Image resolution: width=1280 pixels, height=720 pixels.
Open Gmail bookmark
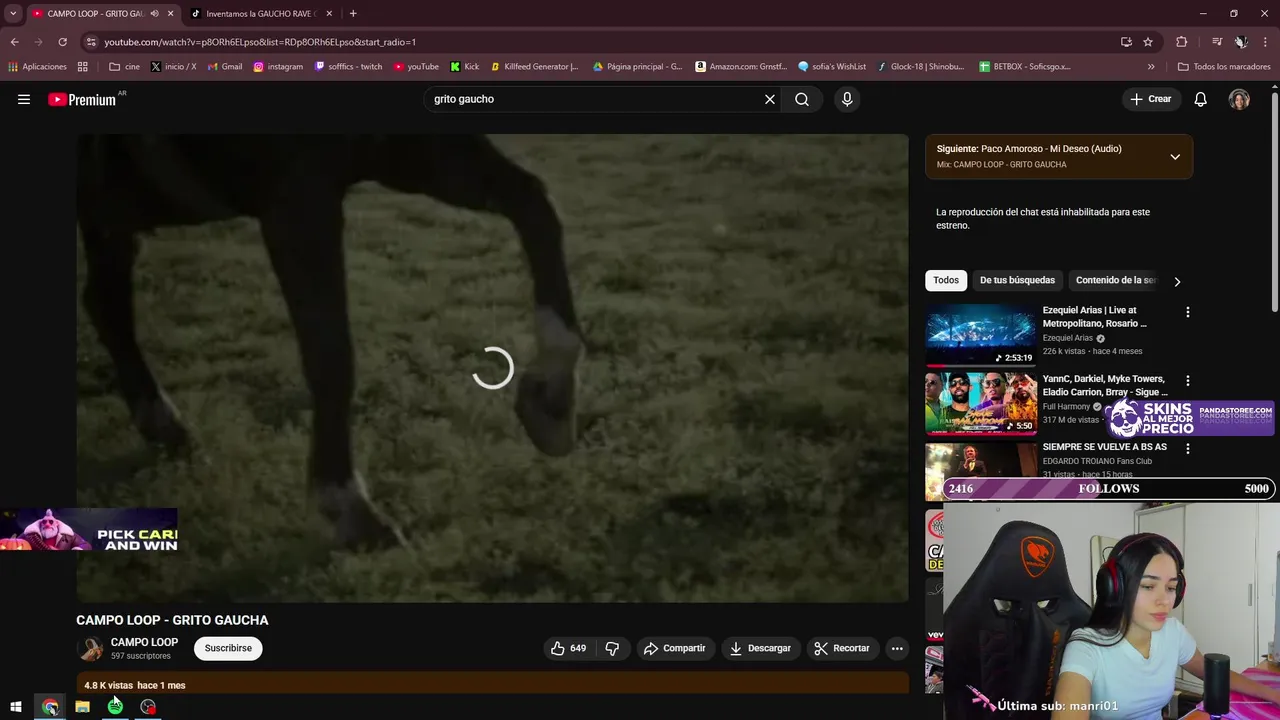[x=225, y=67]
